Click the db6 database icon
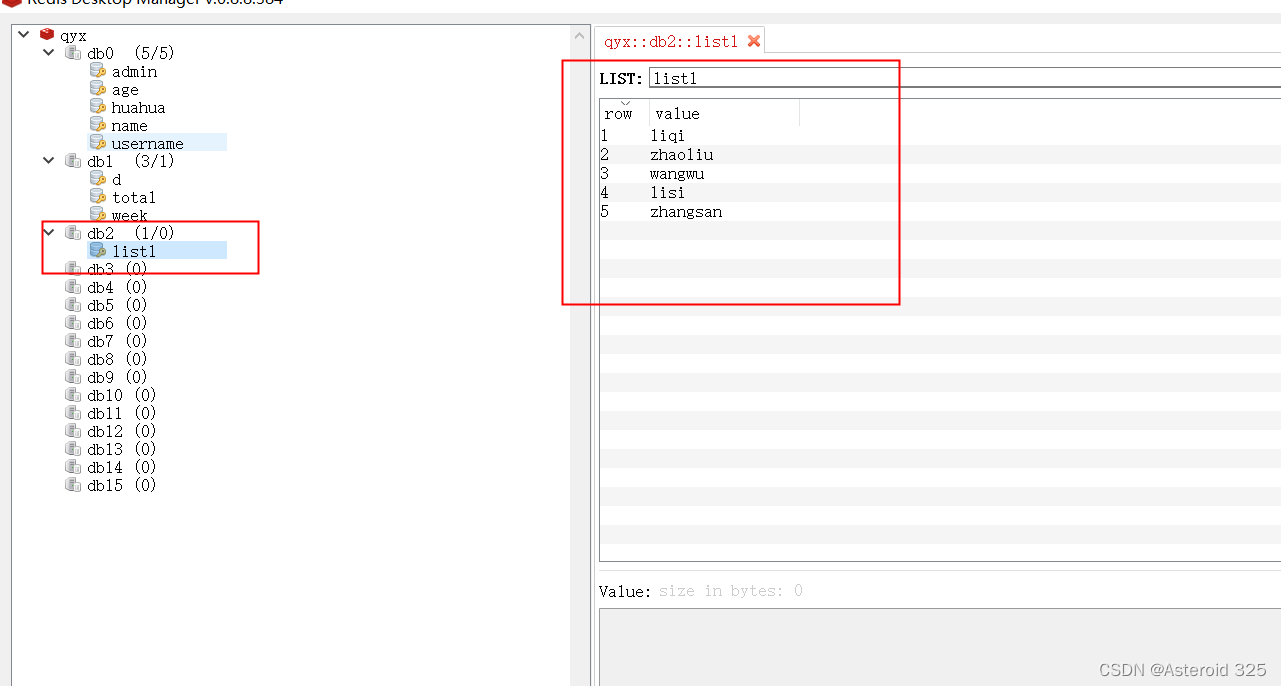This screenshot has height=686, width=1281. point(73,323)
